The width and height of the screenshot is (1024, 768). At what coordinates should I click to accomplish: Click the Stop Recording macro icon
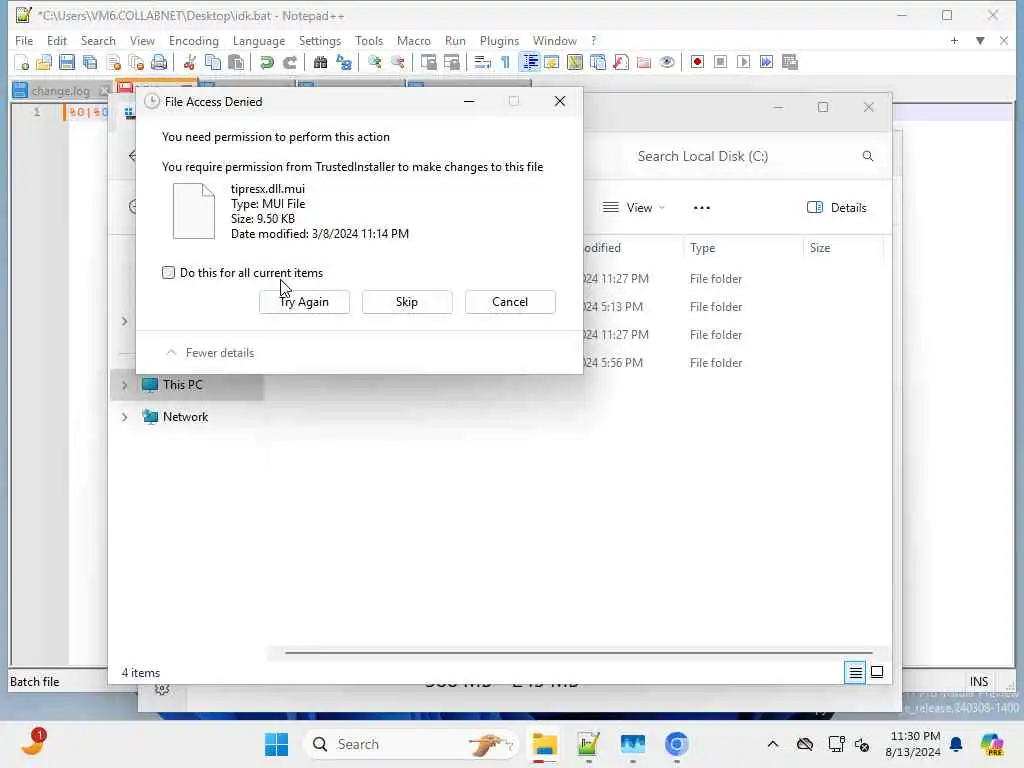(720, 63)
